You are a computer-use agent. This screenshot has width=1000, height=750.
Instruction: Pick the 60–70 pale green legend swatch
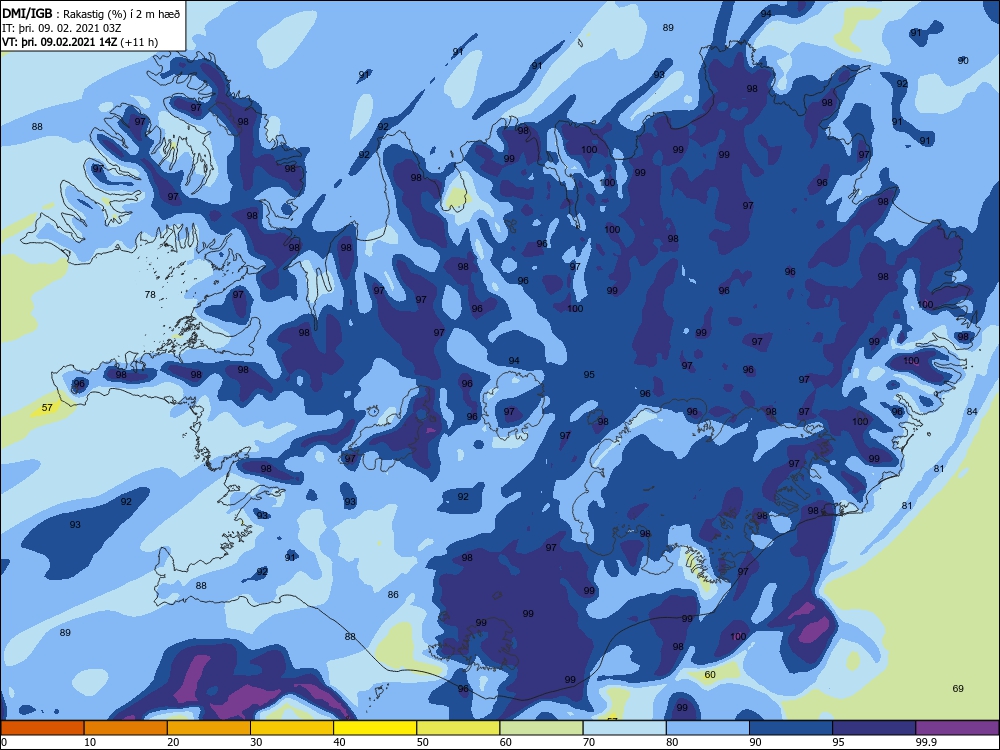coord(541,728)
